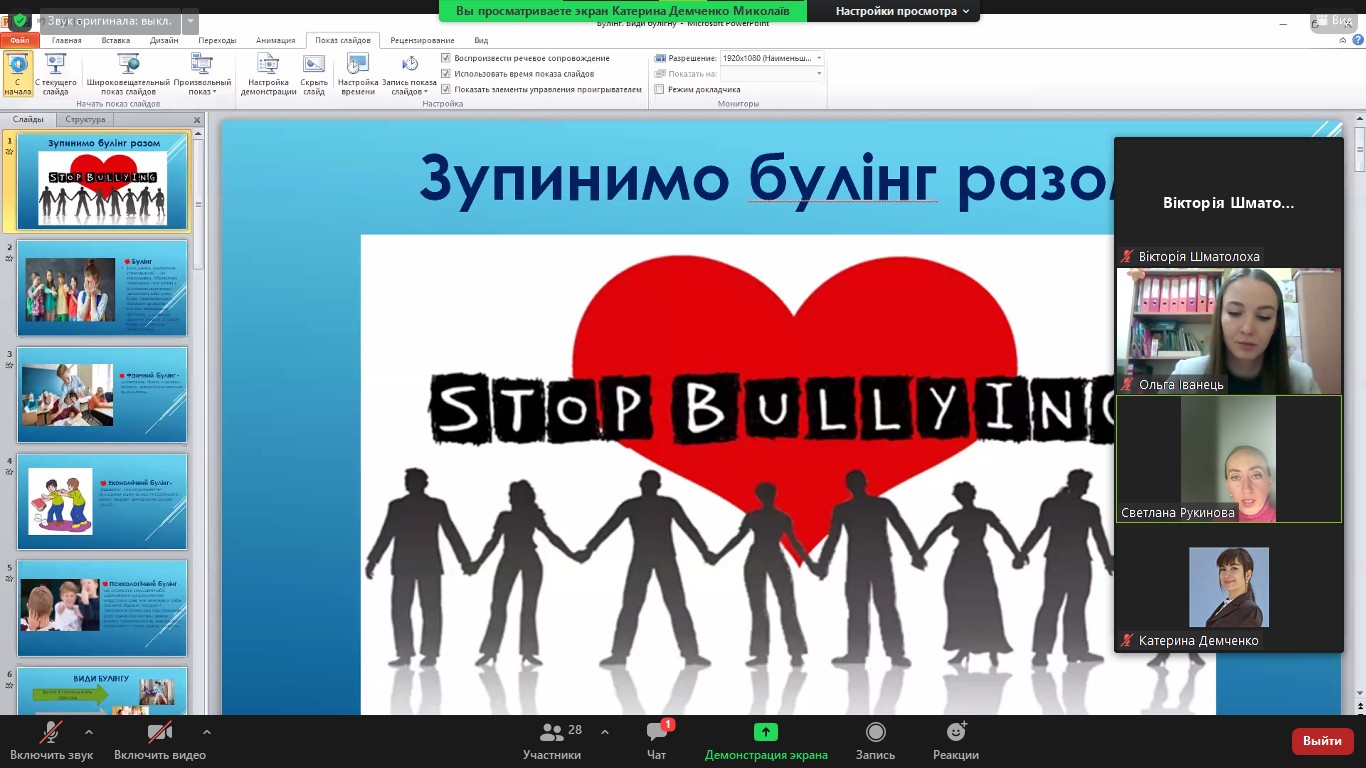Click the С текущего слайда icon
The height and width of the screenshot is (768, 1366).
[56, 74]
